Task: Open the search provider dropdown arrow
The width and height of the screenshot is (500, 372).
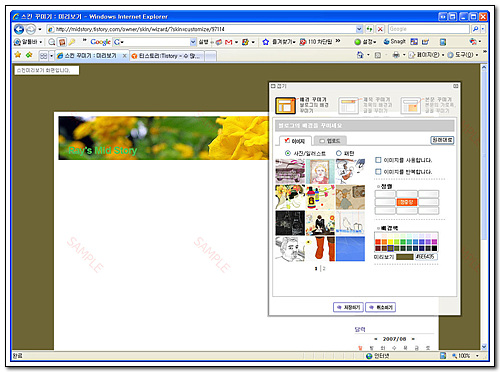Action: pos(483,29)
